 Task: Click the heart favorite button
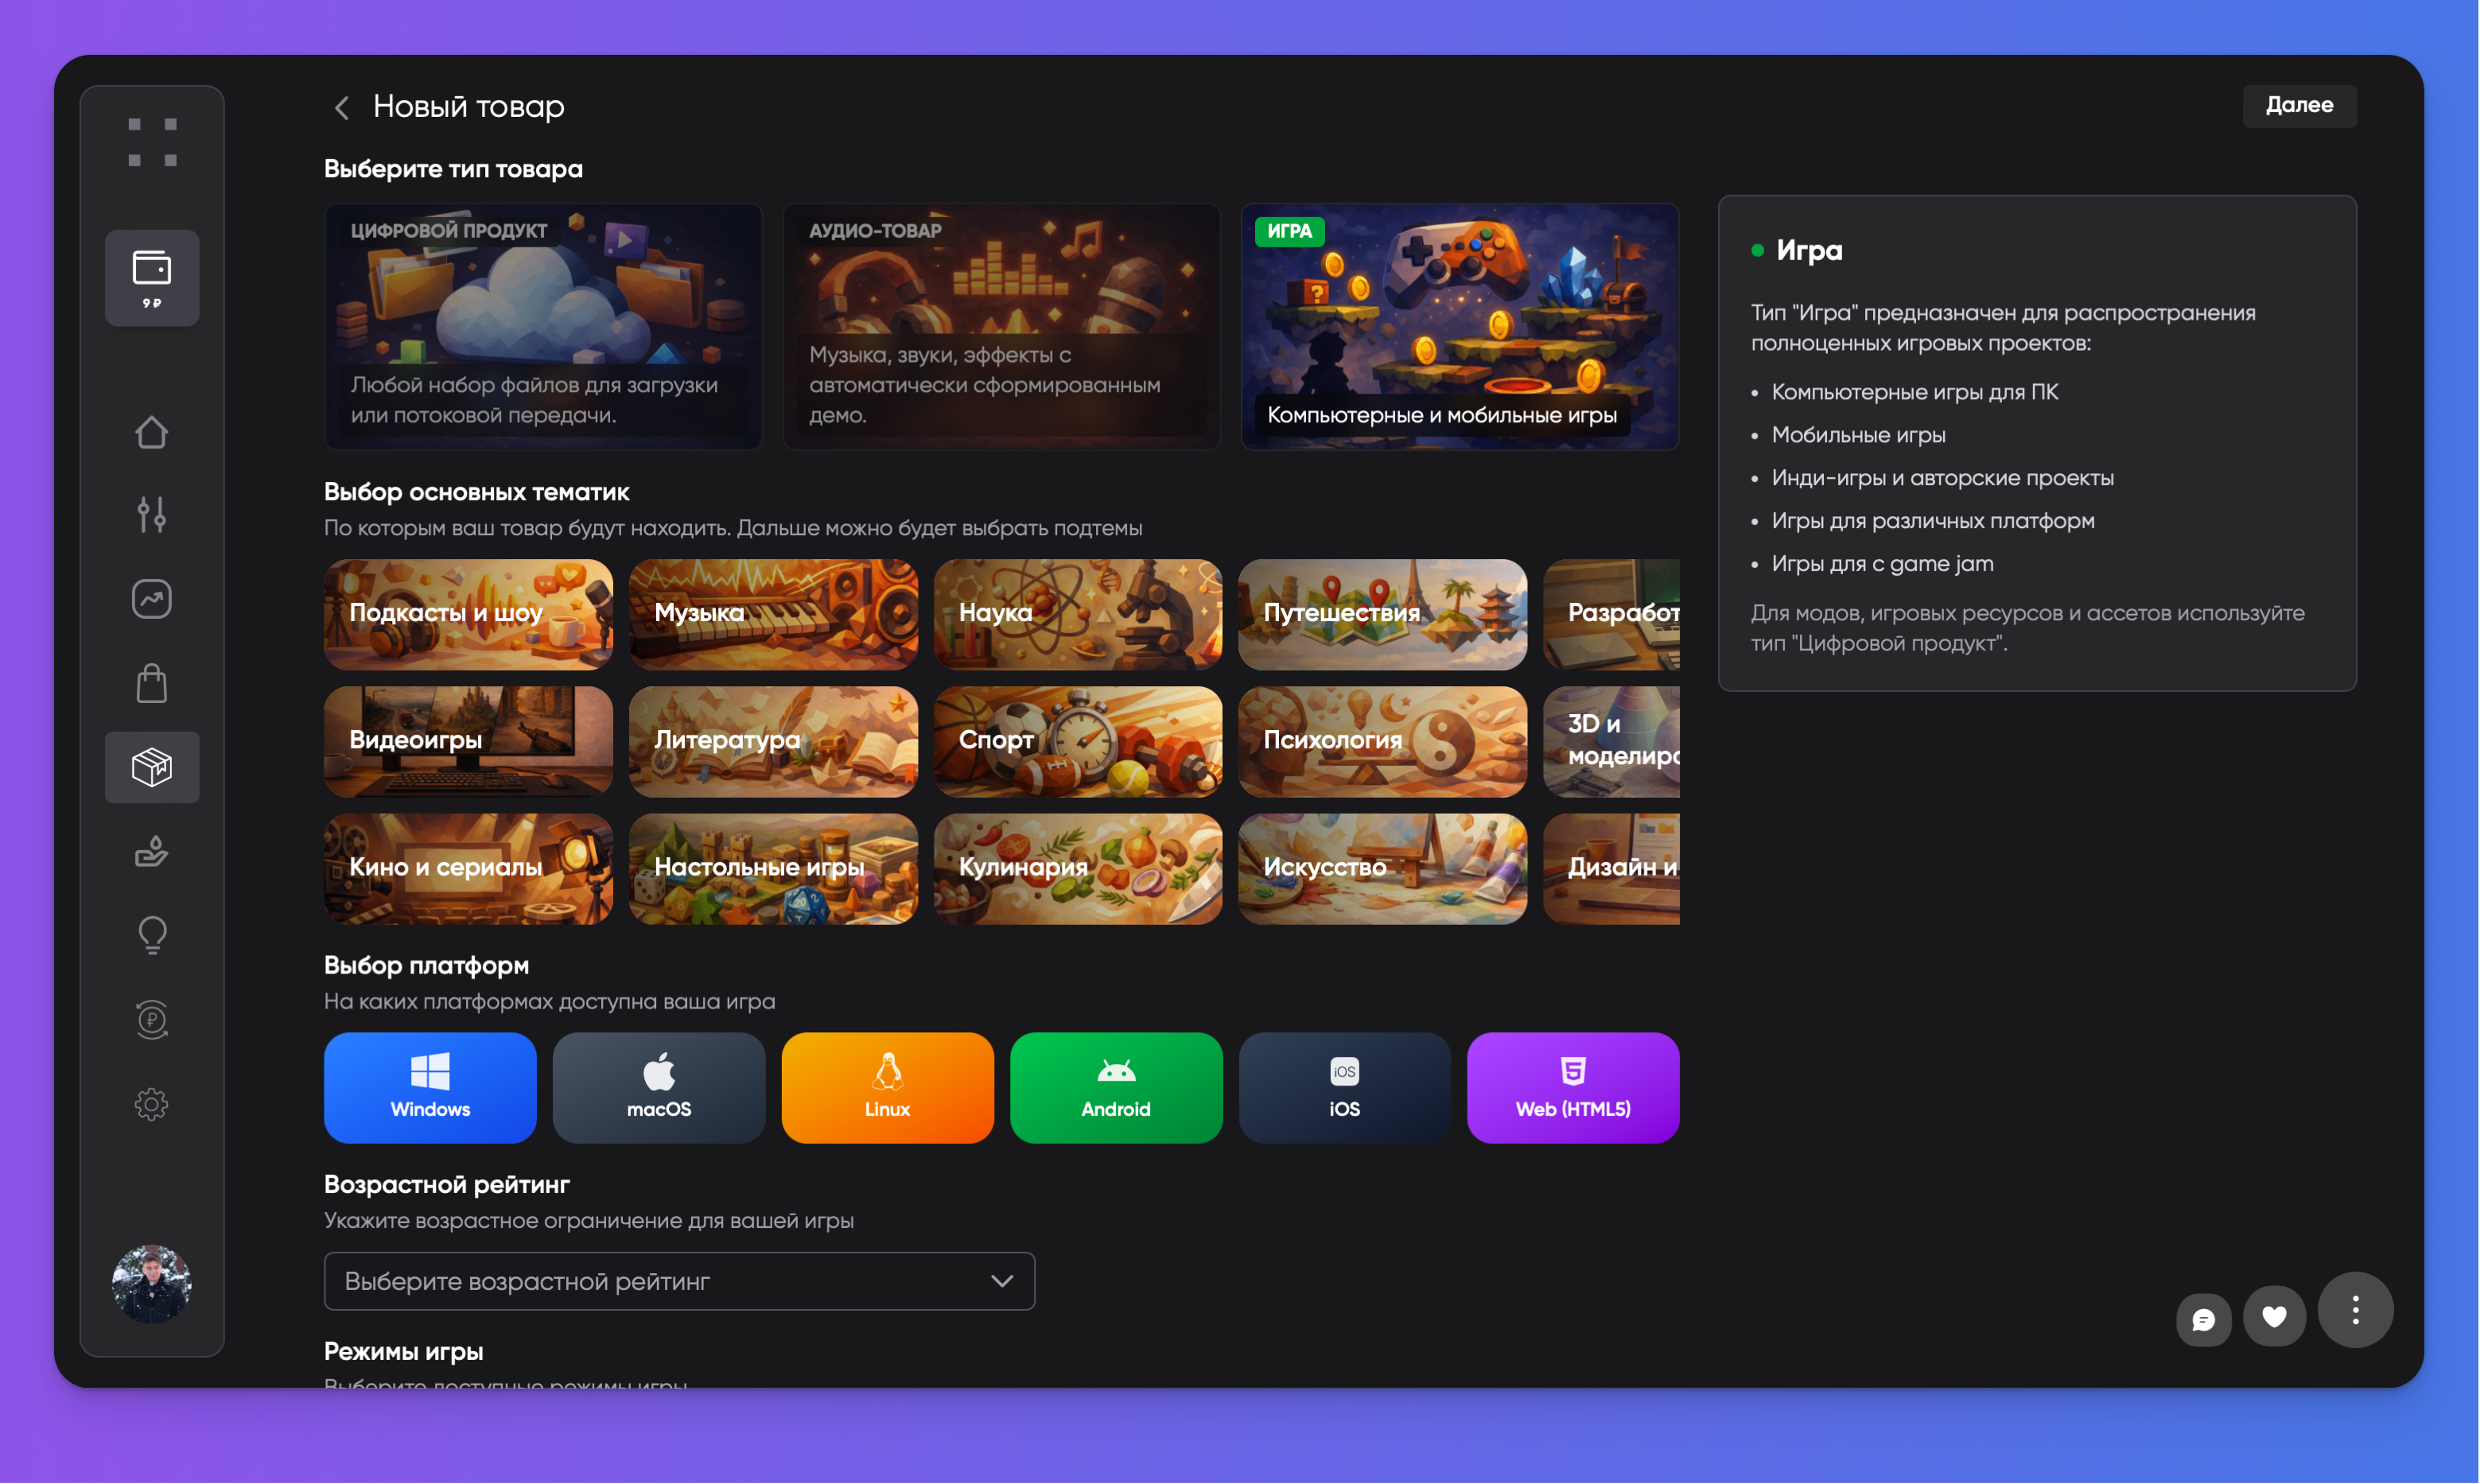[2274, 1316]
